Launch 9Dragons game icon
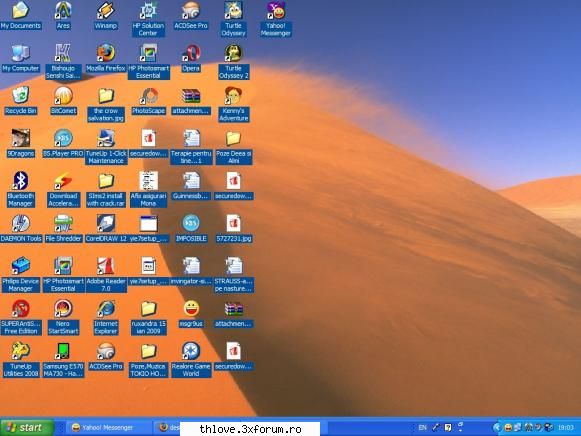581x436 pixels. (x=20, y=143)
